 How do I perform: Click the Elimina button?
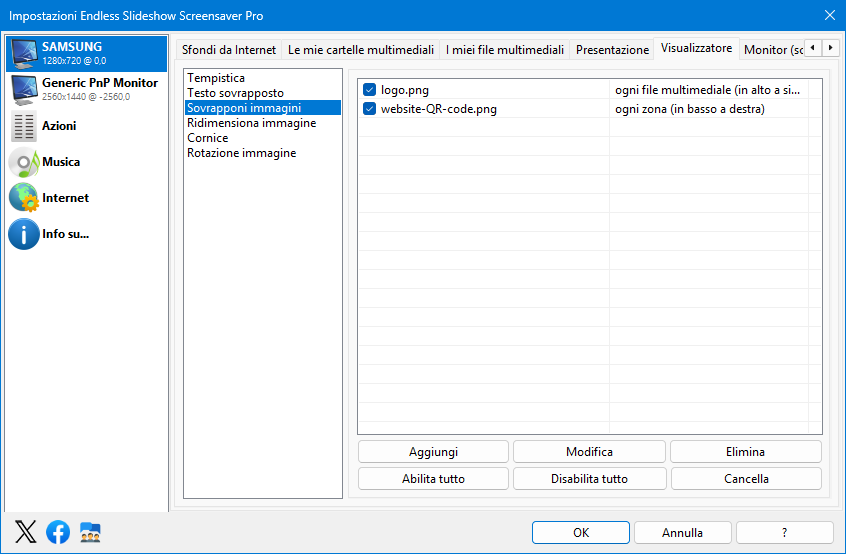[746, 452]
